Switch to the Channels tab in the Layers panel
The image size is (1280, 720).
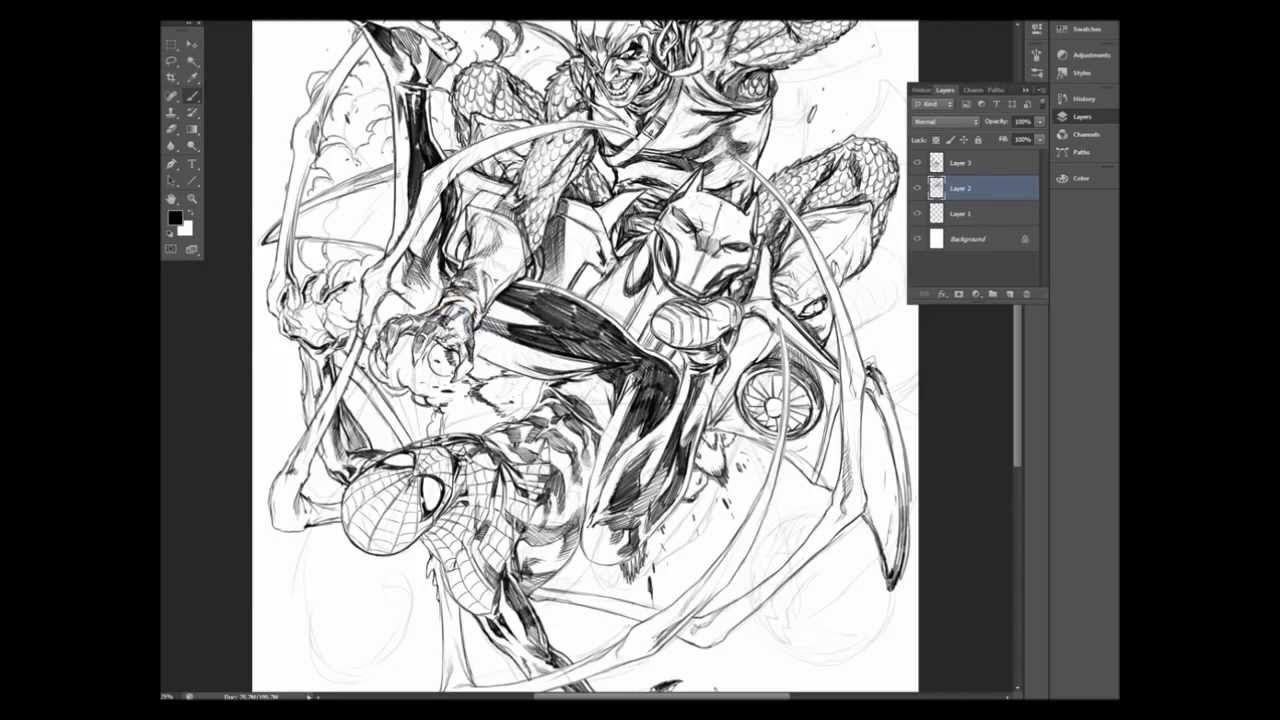click(x=973, y=91)
